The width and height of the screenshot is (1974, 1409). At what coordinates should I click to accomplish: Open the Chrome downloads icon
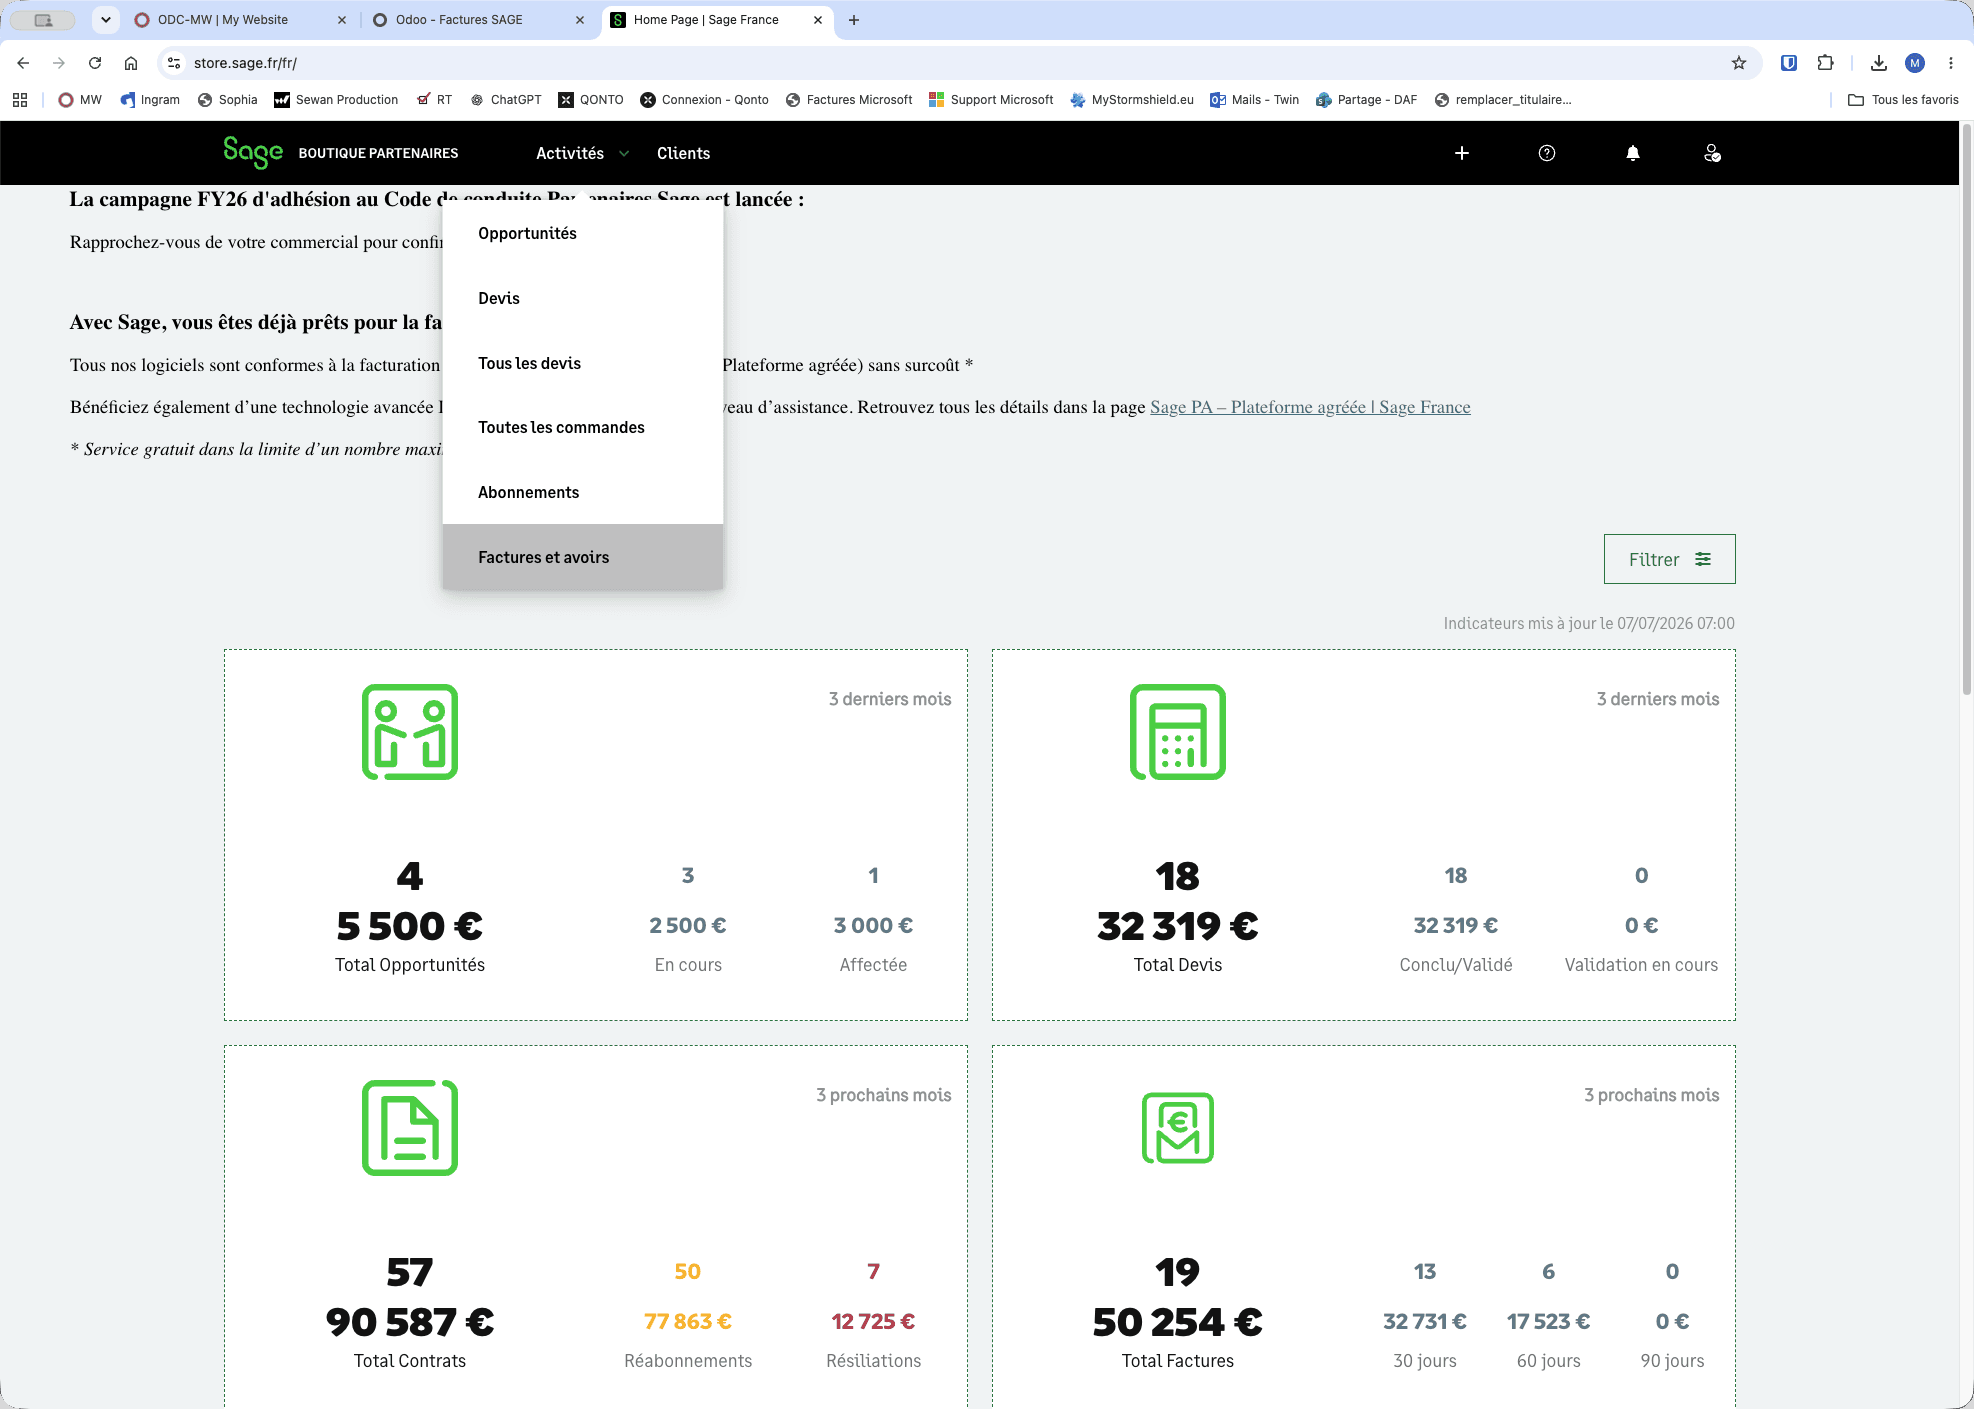pos(1879,63)
